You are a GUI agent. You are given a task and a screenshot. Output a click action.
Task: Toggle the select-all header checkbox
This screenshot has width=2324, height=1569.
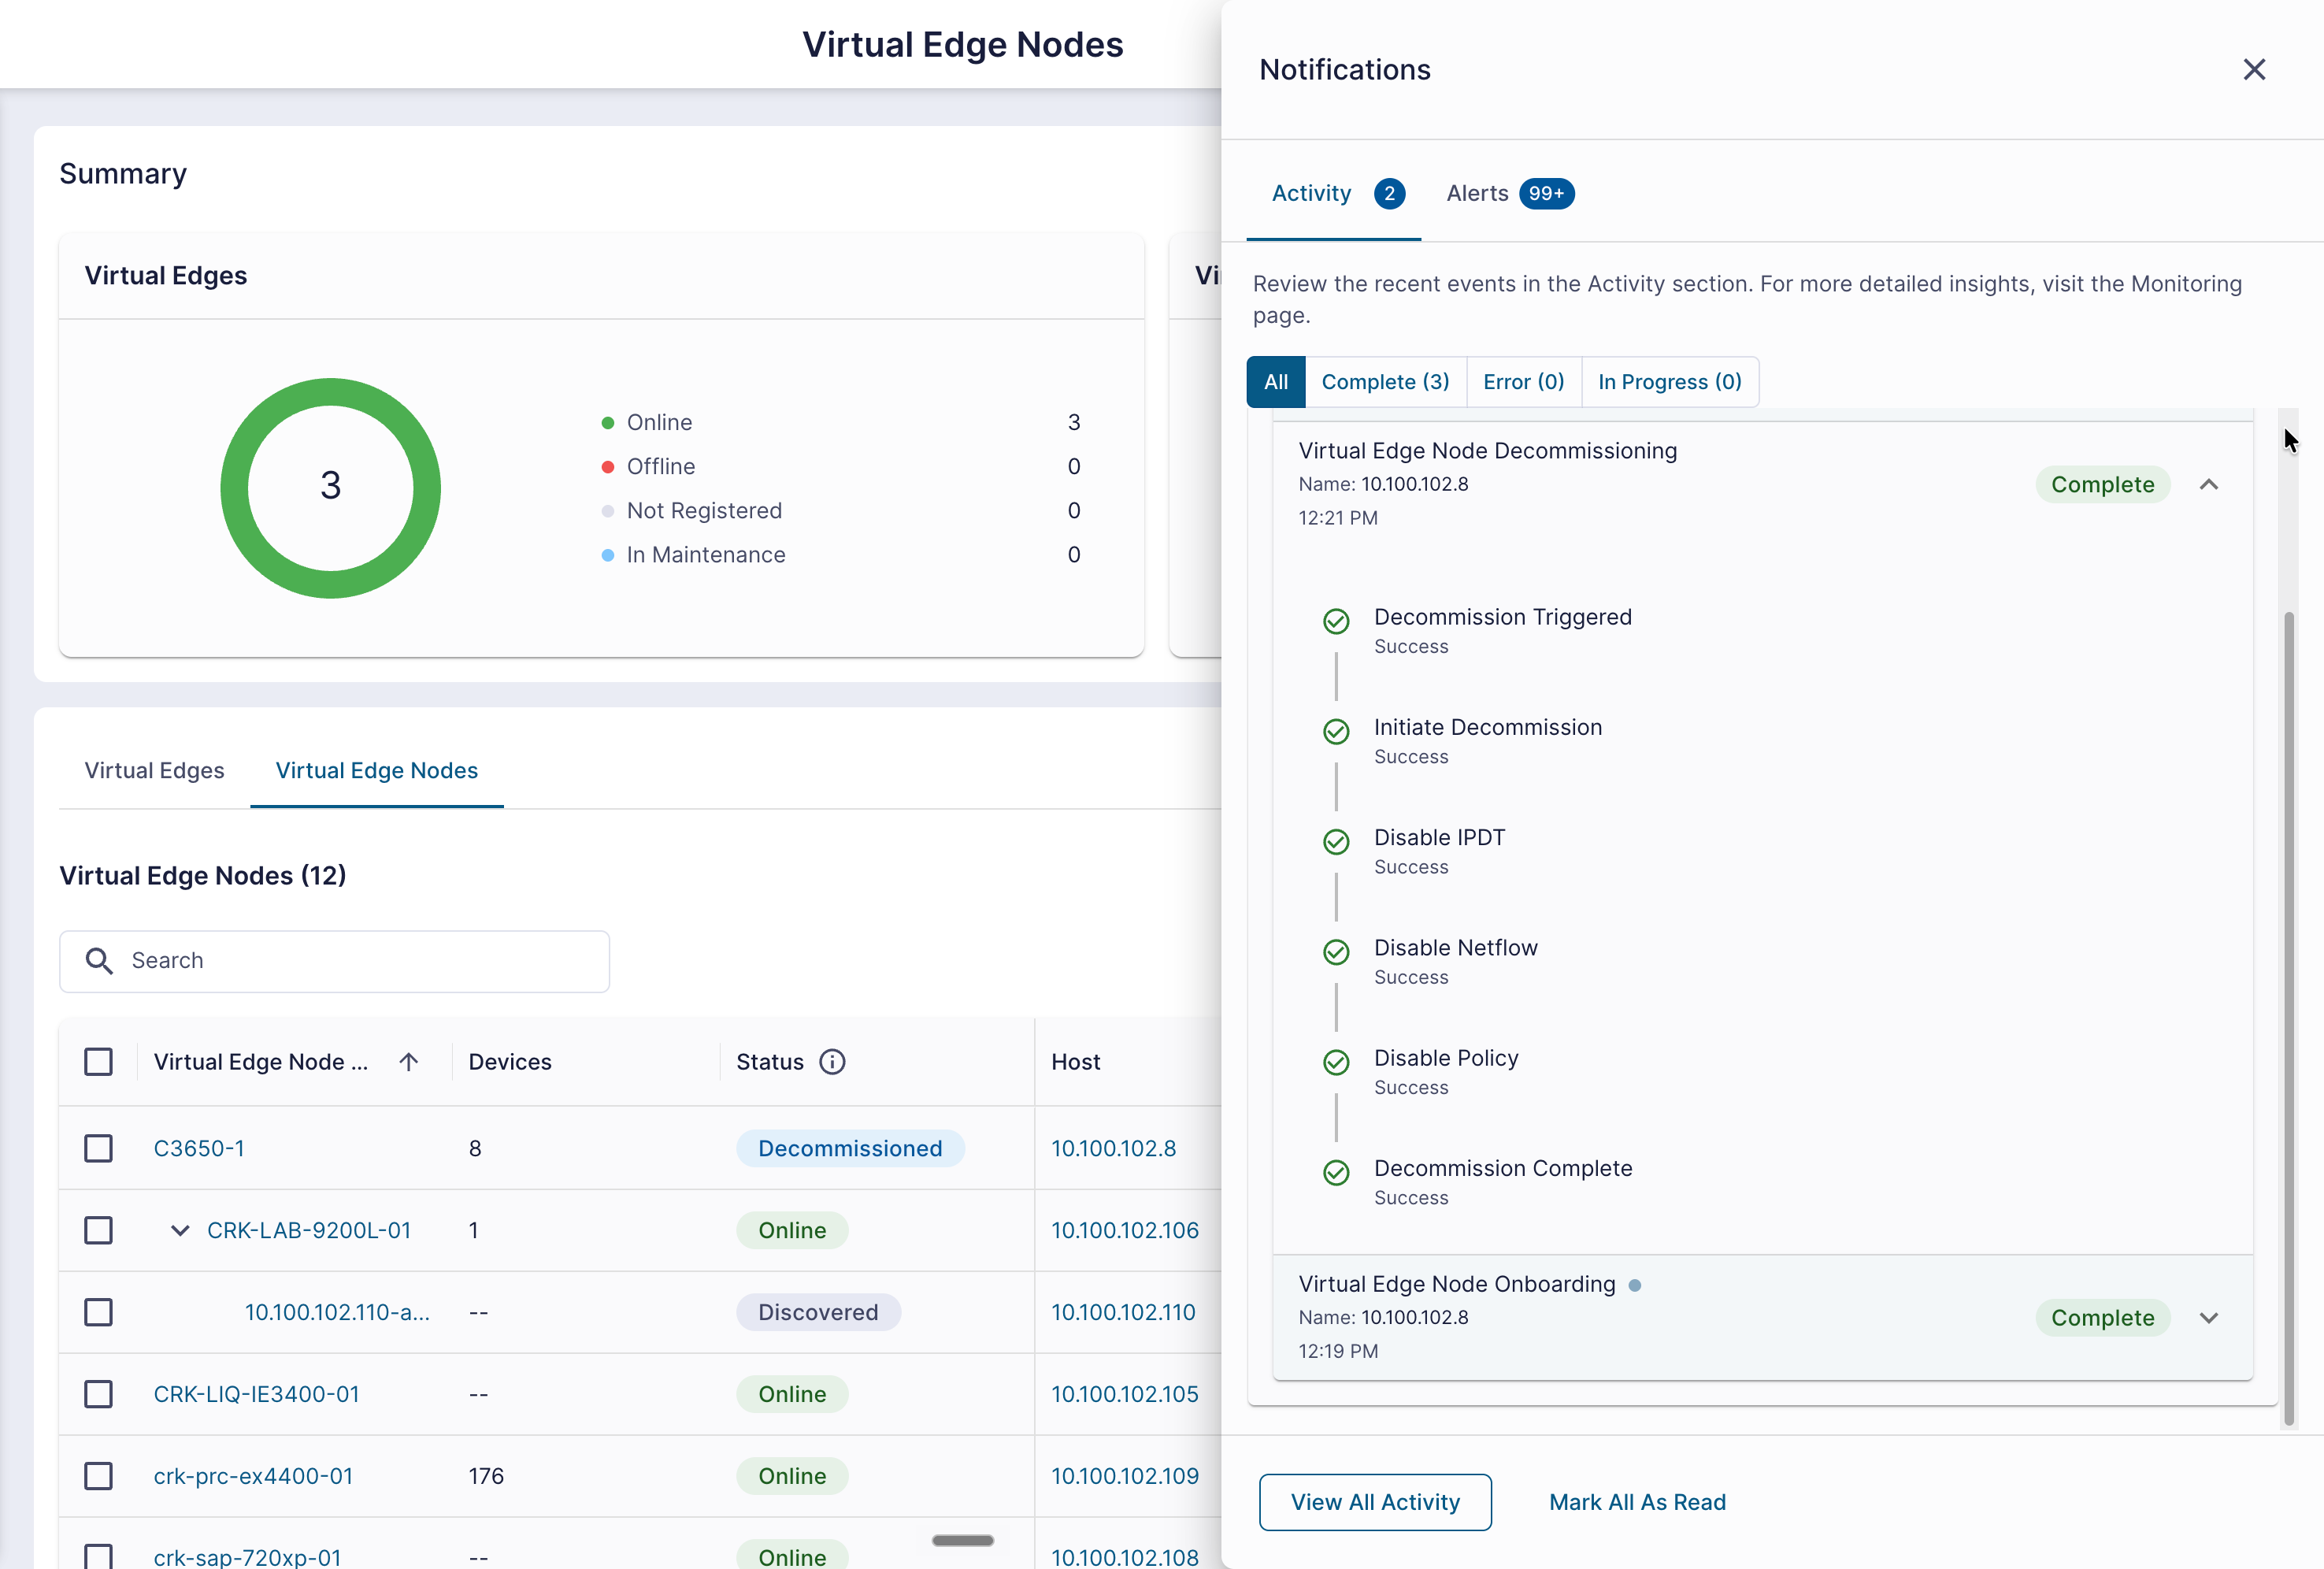pyautogui.click(x=98, y=1061)
